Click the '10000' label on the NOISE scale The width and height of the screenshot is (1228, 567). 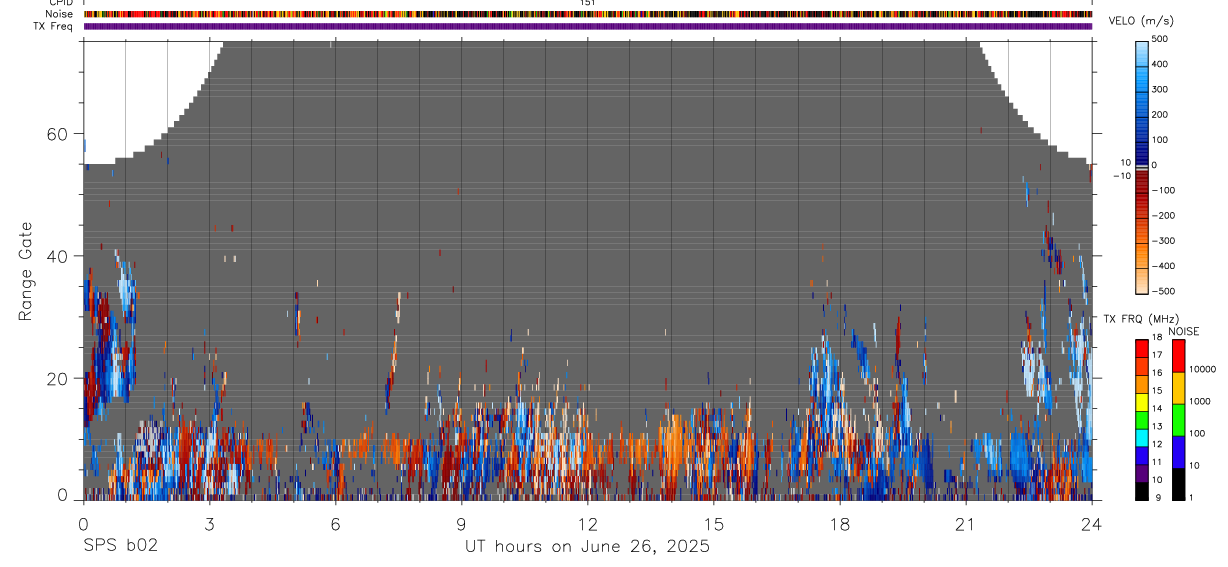(1201, 370)
